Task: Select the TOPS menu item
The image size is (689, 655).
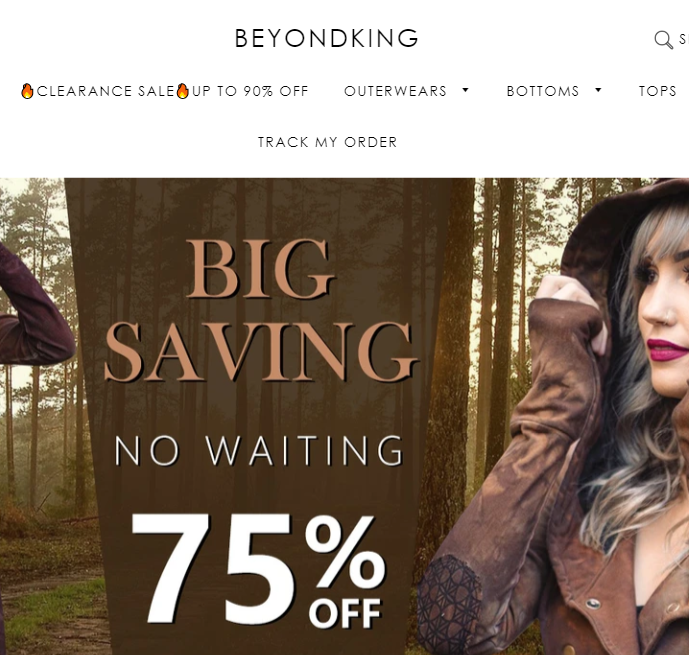Action: (657, 91)
